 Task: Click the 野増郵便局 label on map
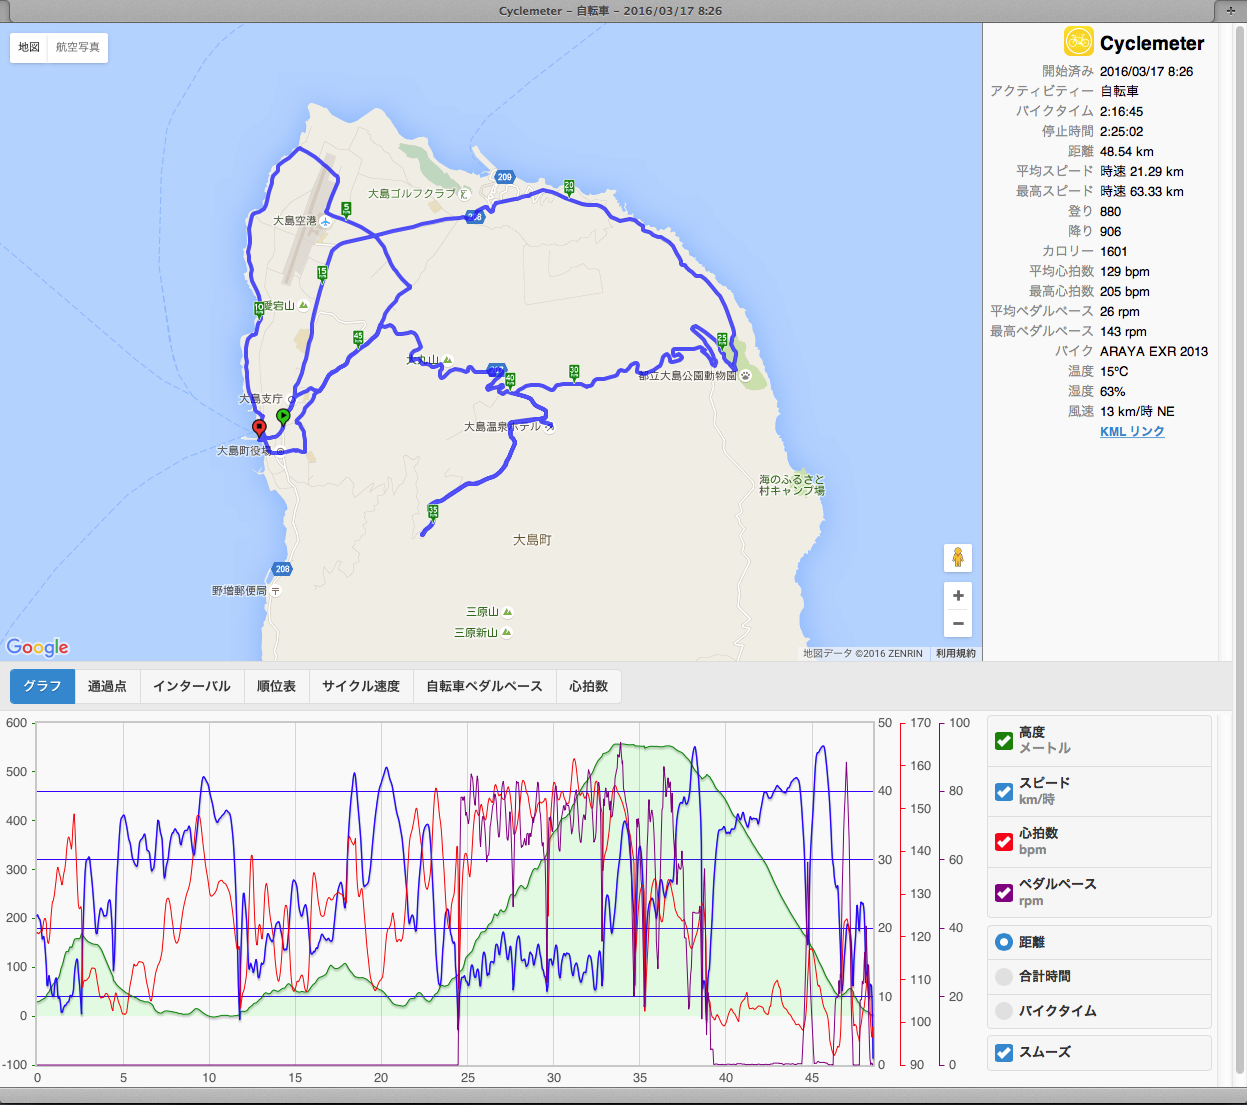pyautogui.click(x=239, y=591)
